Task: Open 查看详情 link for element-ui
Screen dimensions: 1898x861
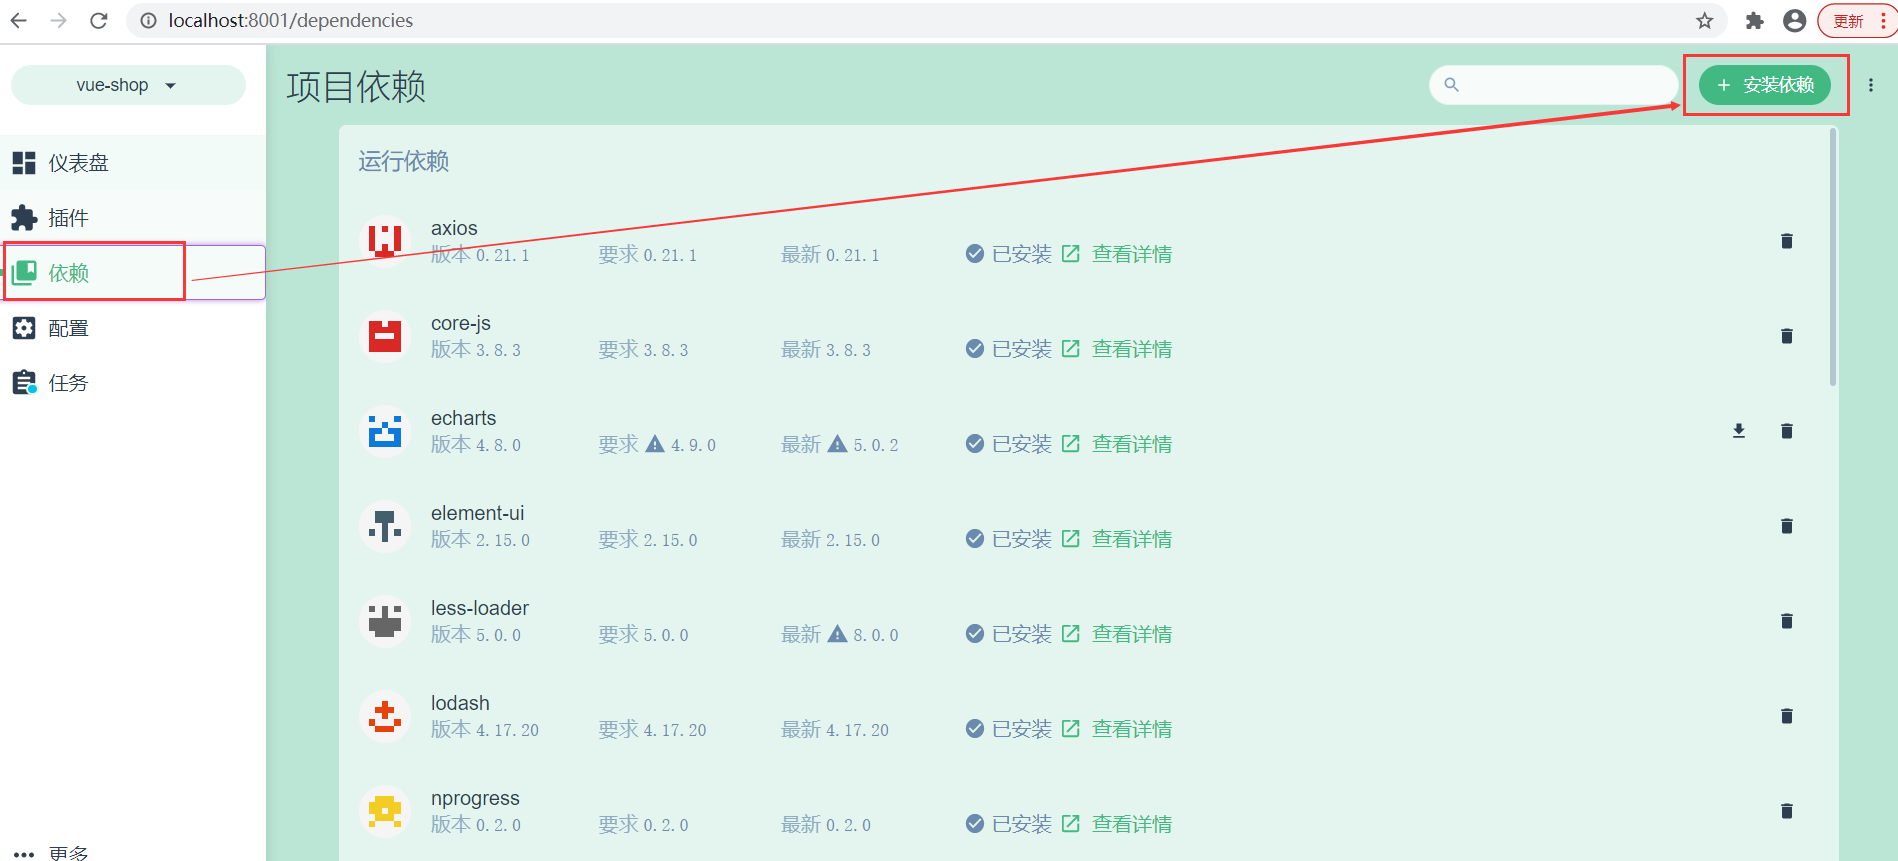Action: tap(1117, 539)
